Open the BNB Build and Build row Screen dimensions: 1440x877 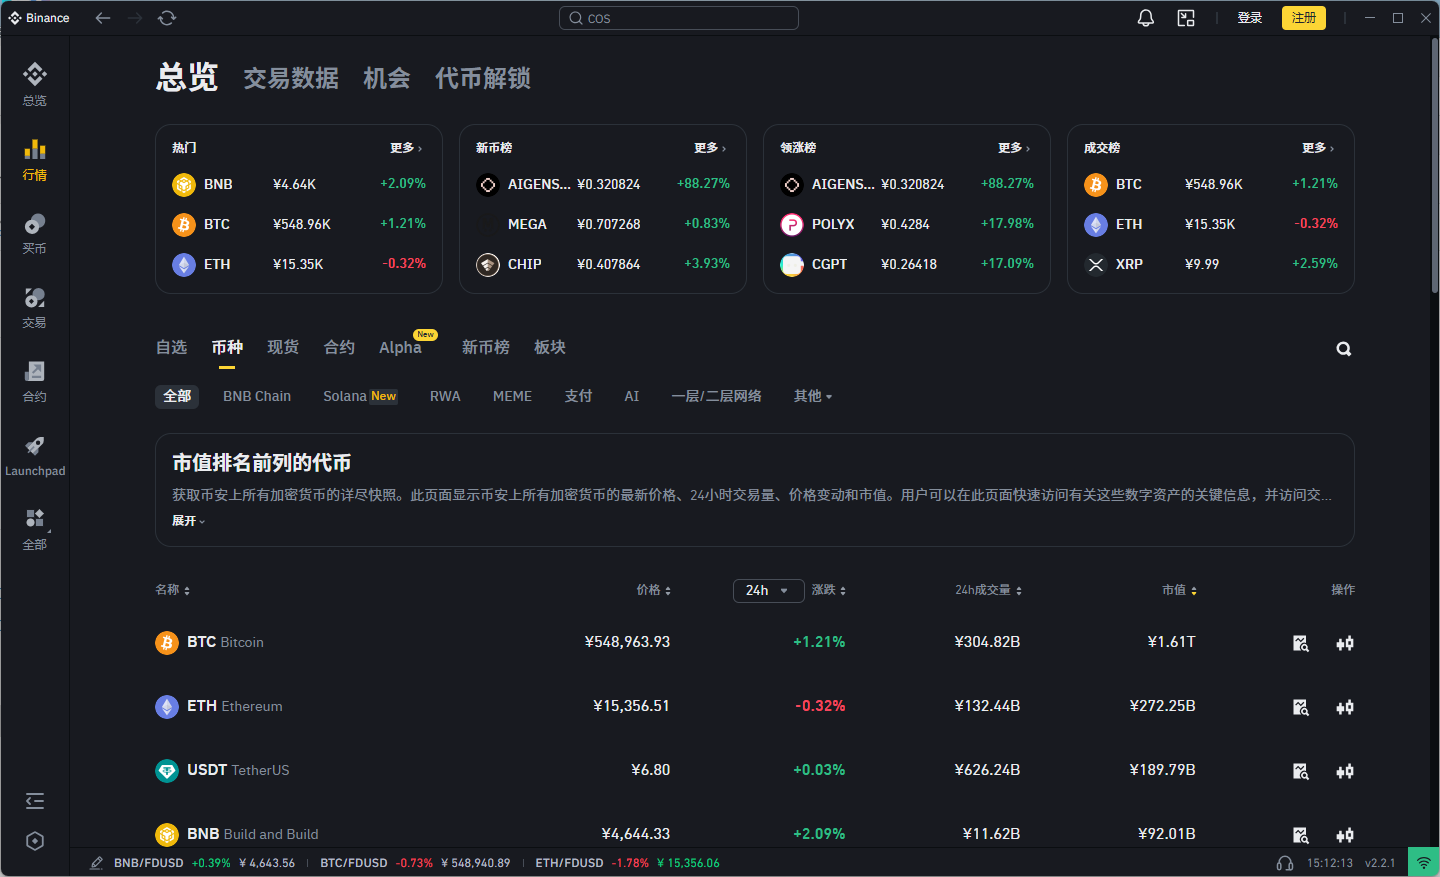point(755,834)
